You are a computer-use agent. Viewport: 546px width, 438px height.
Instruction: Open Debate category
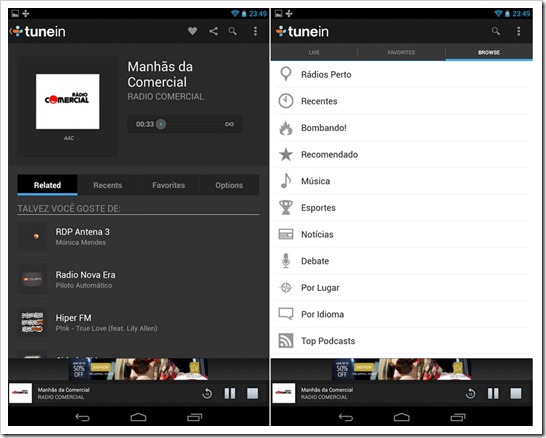click(402, 261)
